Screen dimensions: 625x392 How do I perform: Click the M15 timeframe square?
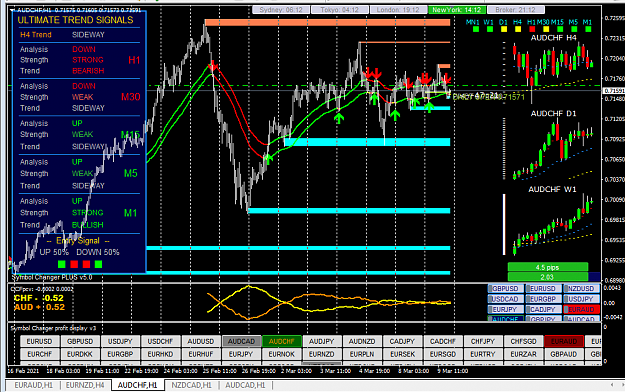[x=560, y=29]
